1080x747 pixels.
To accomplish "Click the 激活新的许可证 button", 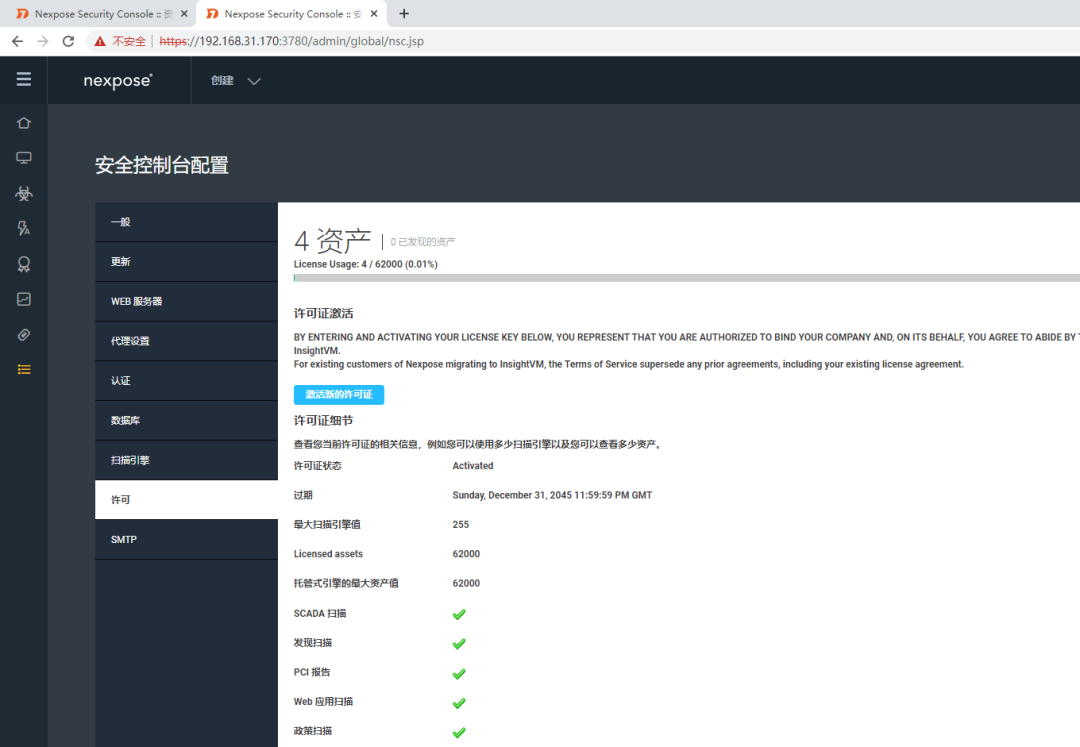I will 339,394.
